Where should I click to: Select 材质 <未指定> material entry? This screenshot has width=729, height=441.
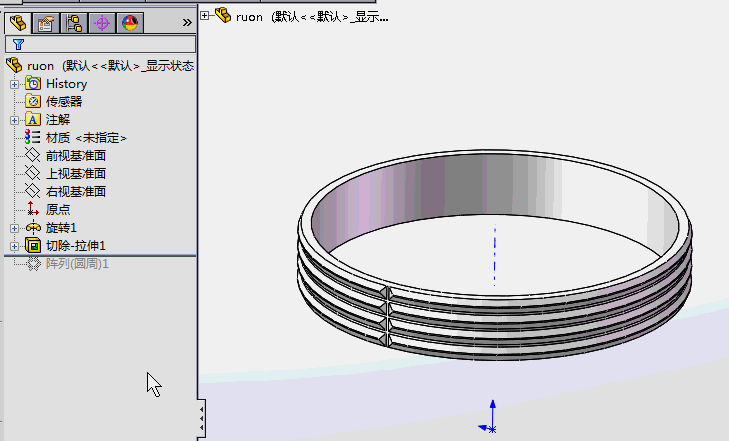(86, 138)
